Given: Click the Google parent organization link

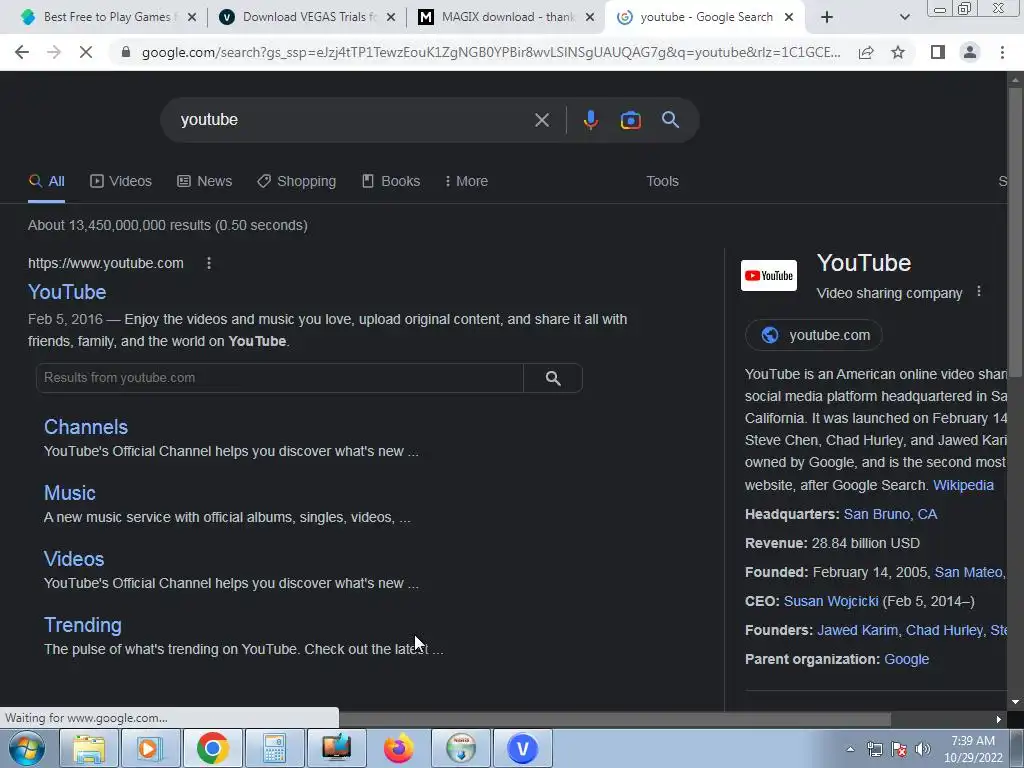Looking at the screenshot, I should pyautogui.click(x=906, y=660).
